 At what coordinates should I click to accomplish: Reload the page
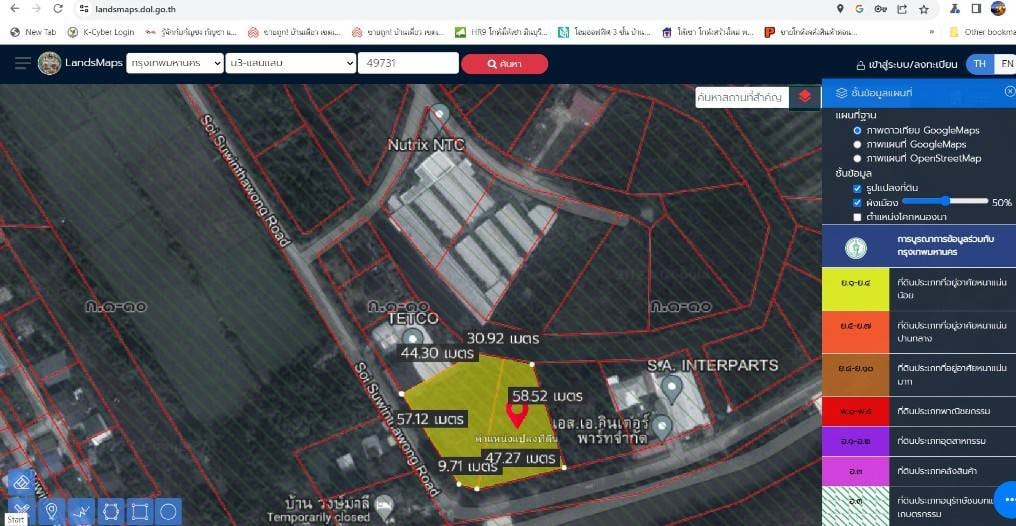point(58,9)
